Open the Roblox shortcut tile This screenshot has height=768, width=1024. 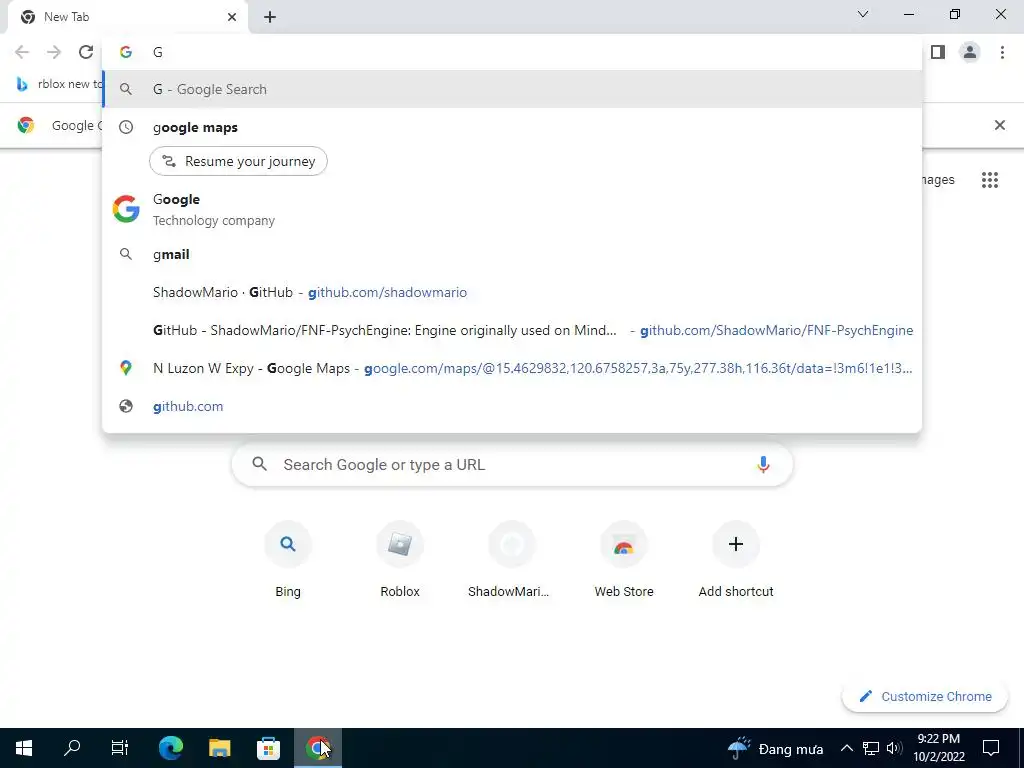[x=400, y=559]
